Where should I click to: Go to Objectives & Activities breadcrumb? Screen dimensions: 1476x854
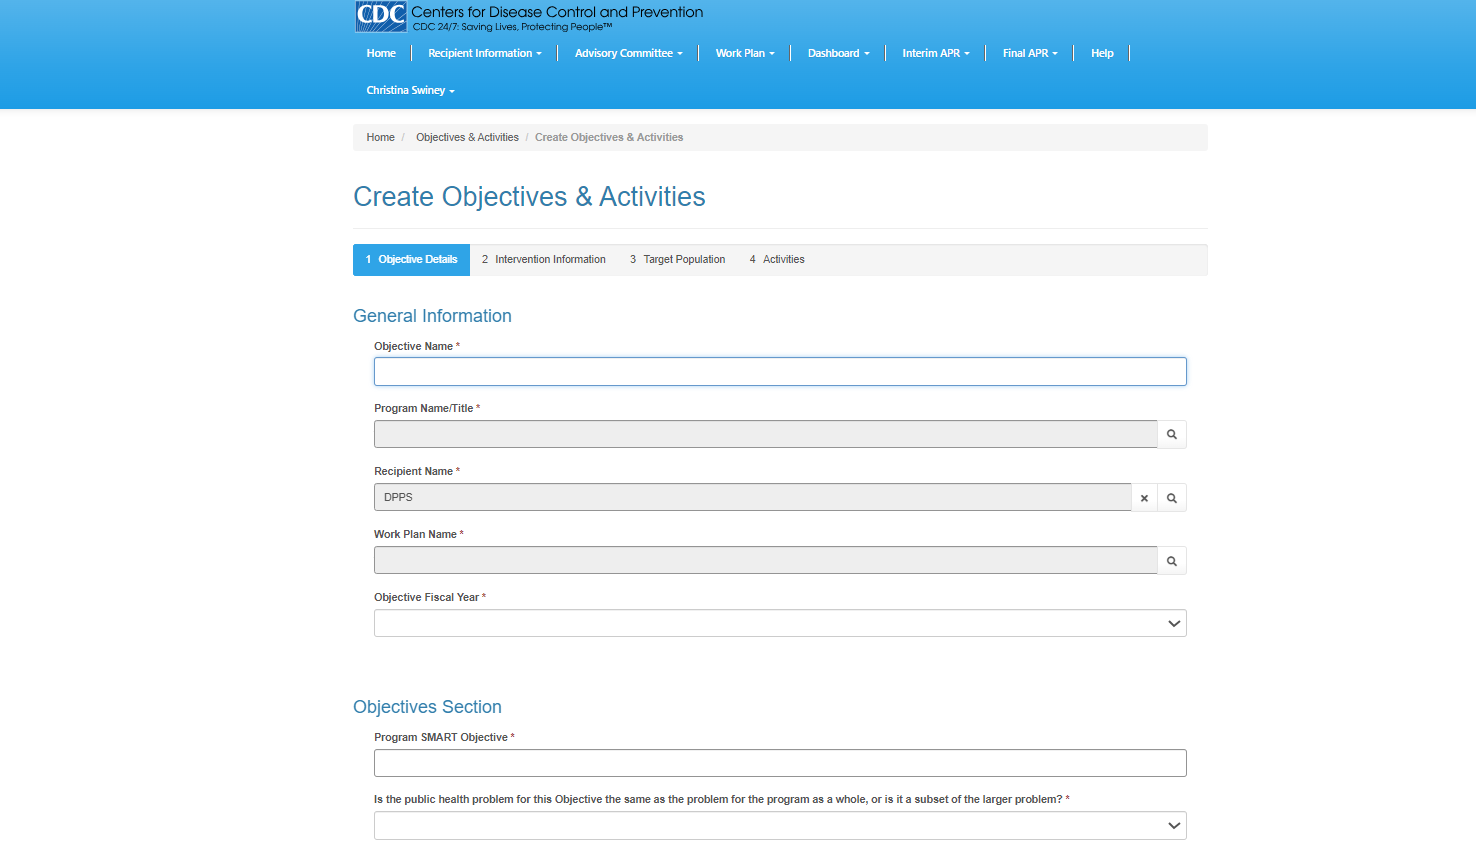click(467, 138)
